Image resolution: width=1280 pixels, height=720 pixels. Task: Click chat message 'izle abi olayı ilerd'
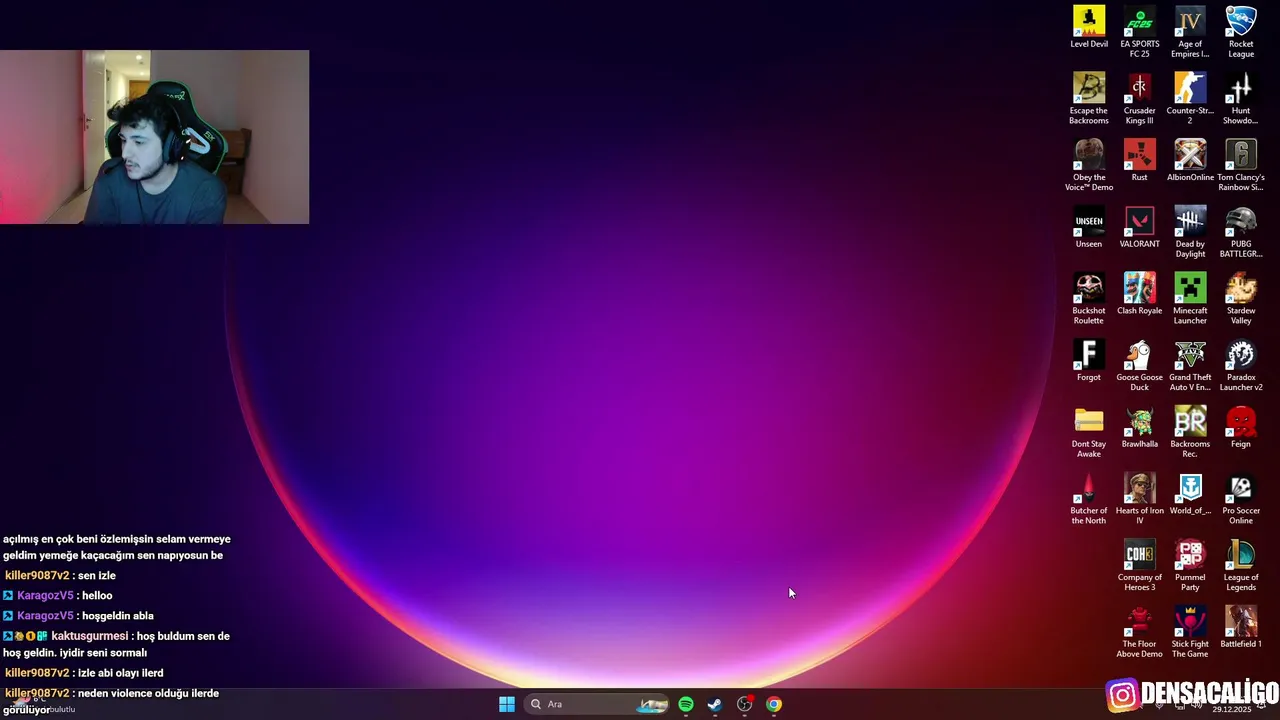pyautogui.click(x=120, y=673)
